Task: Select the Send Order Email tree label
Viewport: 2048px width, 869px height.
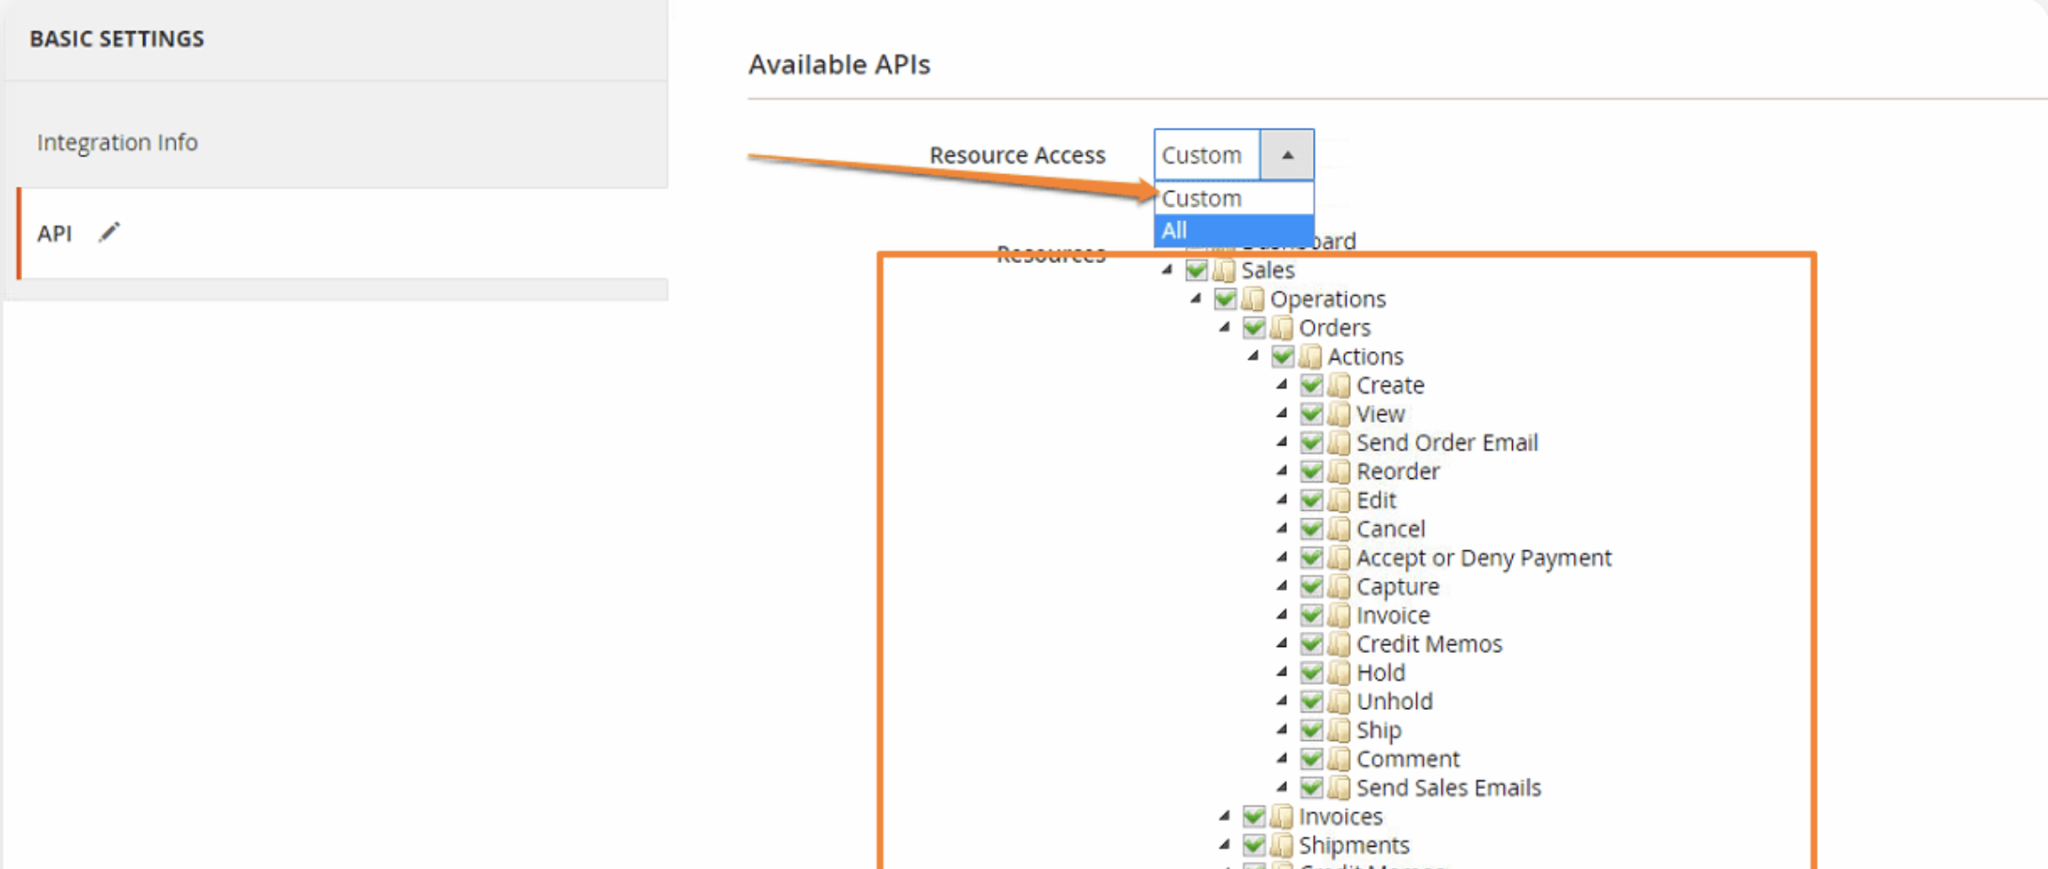Action: (x=1446, y=443)
